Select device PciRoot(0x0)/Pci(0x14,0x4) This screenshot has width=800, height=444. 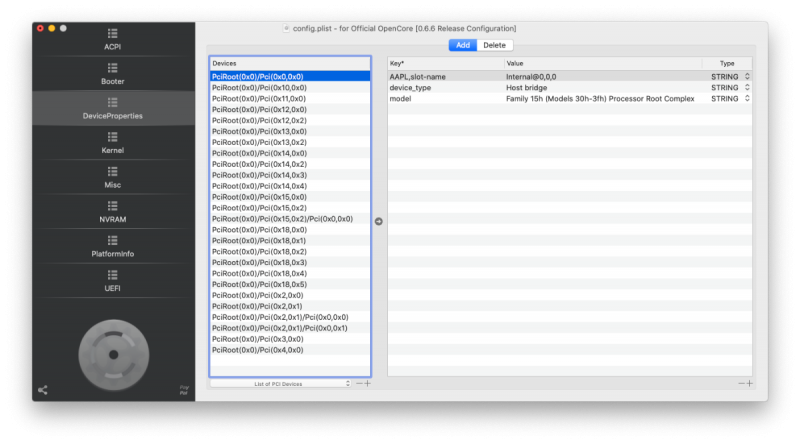(x=290, y=186)
